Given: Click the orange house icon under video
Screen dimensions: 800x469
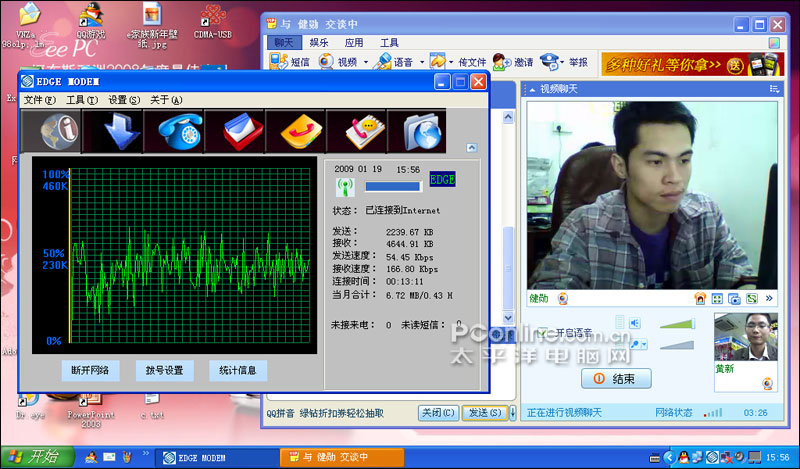Looking at the screenshot, I should pyautogui.click(x=700, y=299).
